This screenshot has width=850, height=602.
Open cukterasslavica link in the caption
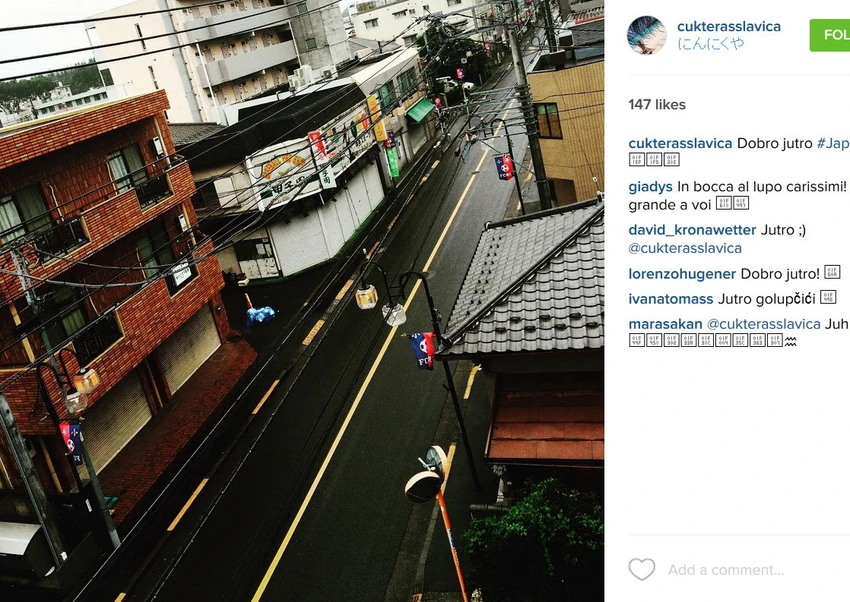pyautogui.click(x=680, y=143)
